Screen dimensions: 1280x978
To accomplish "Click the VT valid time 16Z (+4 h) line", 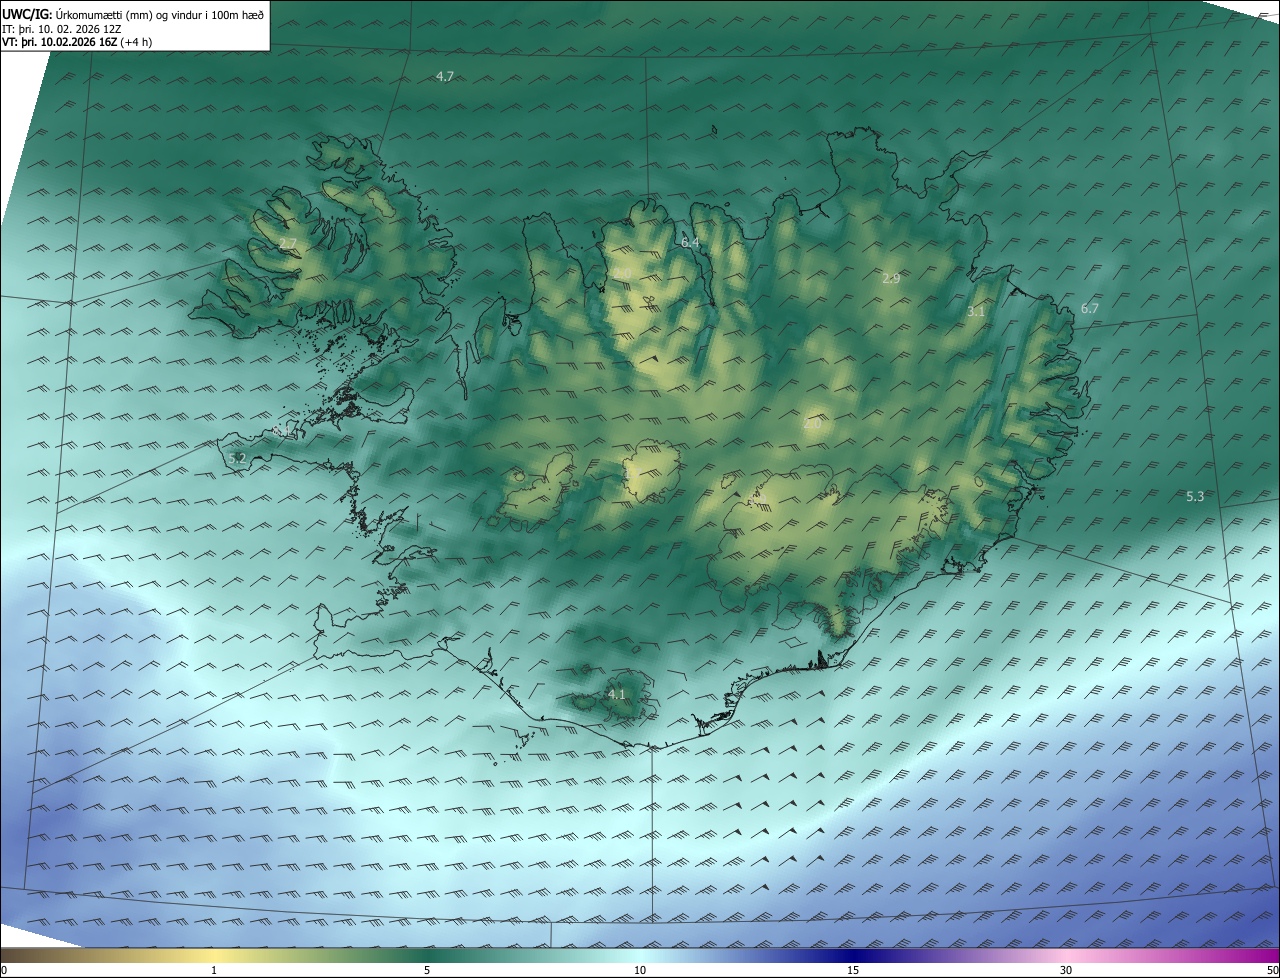I will 77,42.
